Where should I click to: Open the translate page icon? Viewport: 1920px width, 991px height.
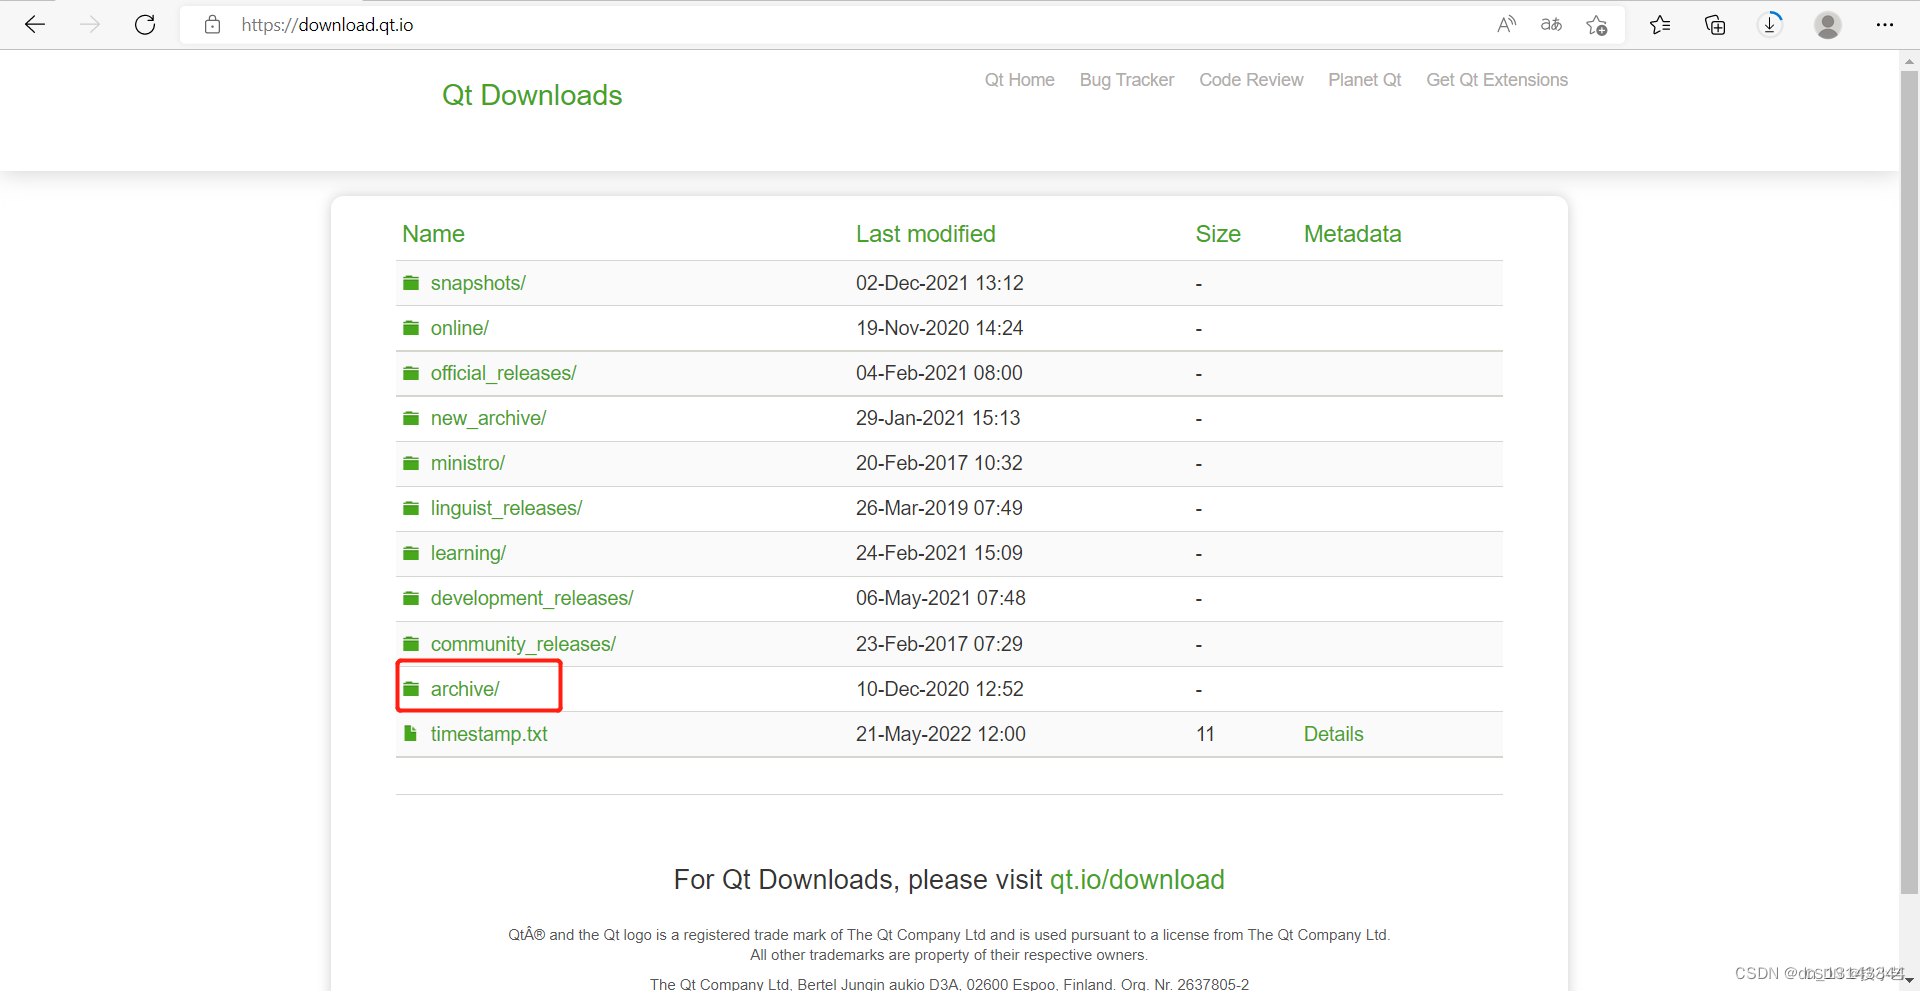(x=1551, y=25)
